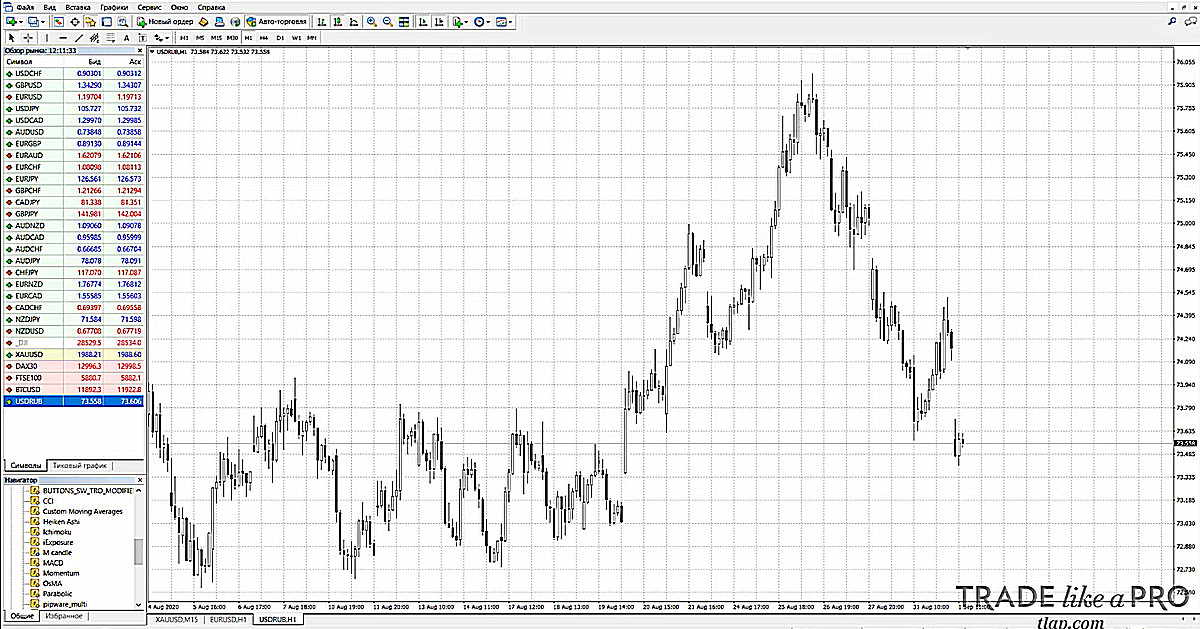
Task: Zoom out of the chart
Action: [x=388, y=21]
